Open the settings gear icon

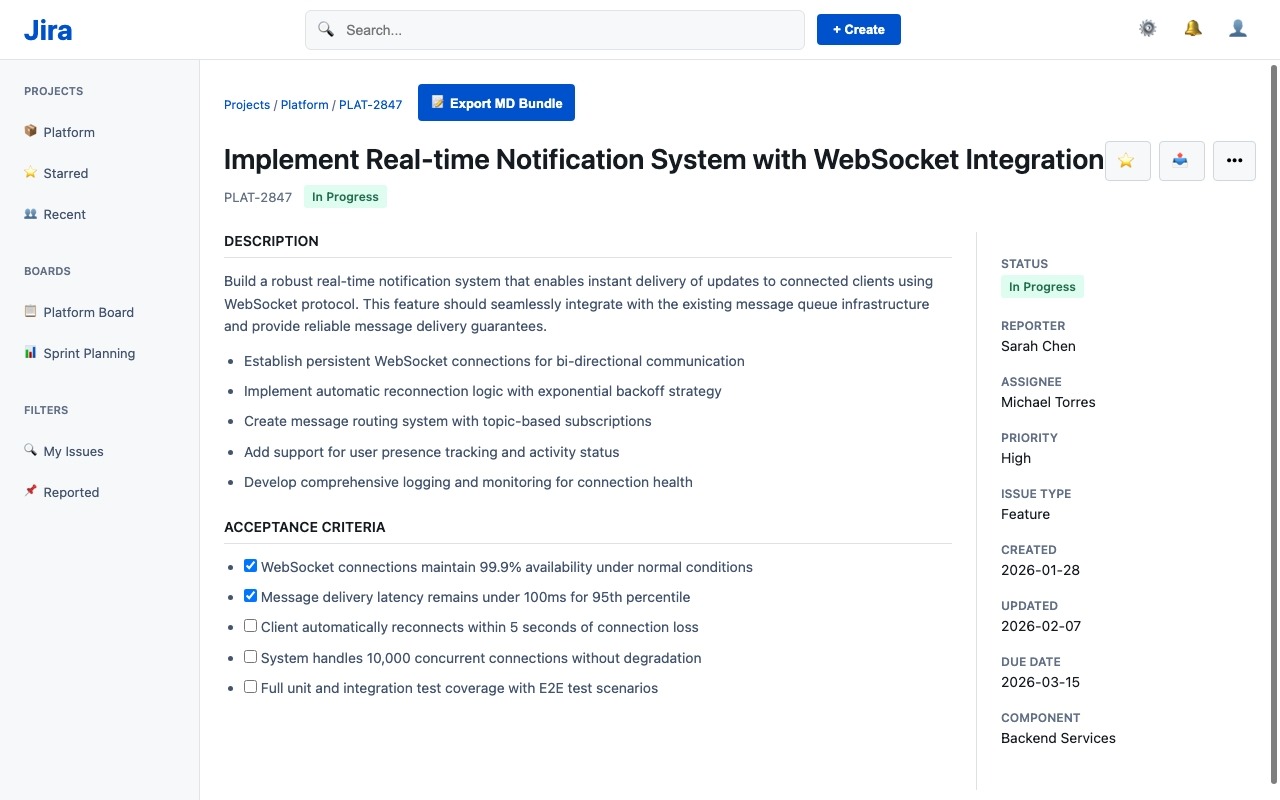point(1148,29)
